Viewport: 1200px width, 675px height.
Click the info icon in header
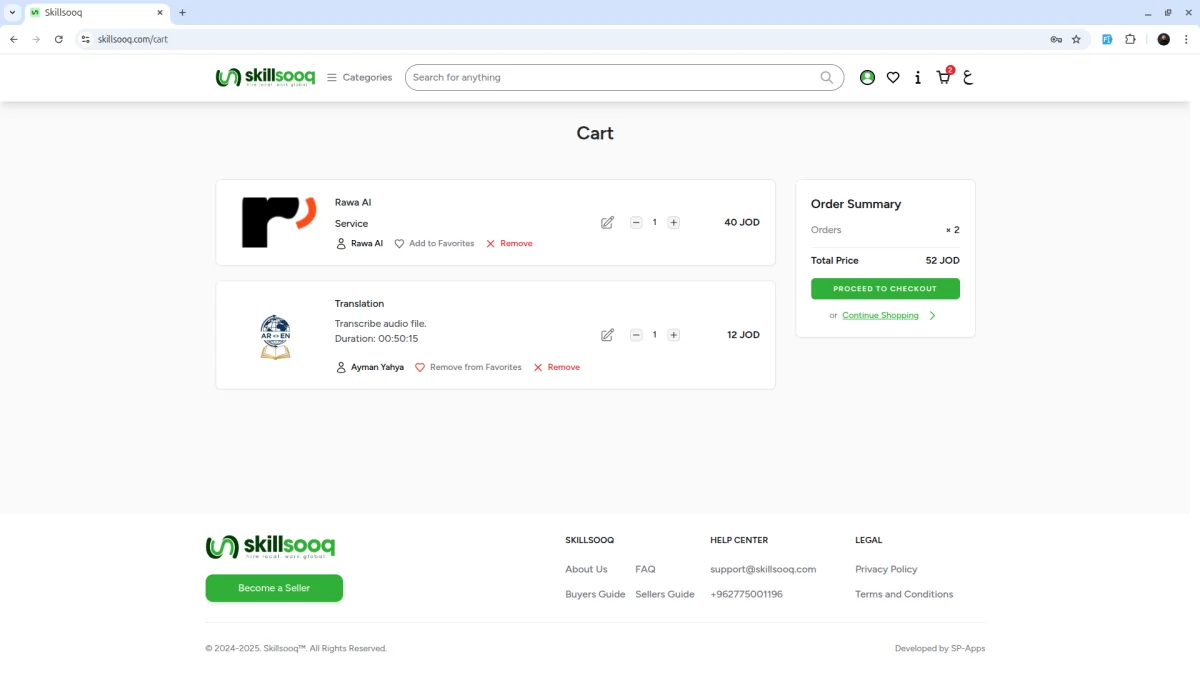point(918,77)
